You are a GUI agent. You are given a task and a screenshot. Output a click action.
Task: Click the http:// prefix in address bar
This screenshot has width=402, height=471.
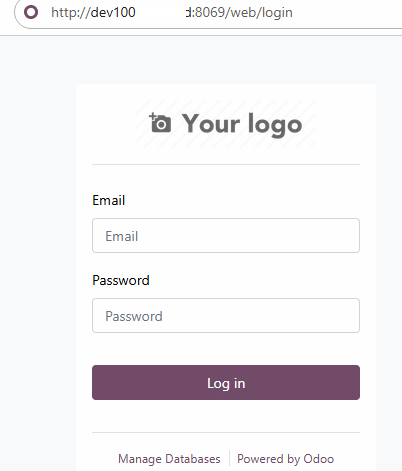click(x=71, y=13)
